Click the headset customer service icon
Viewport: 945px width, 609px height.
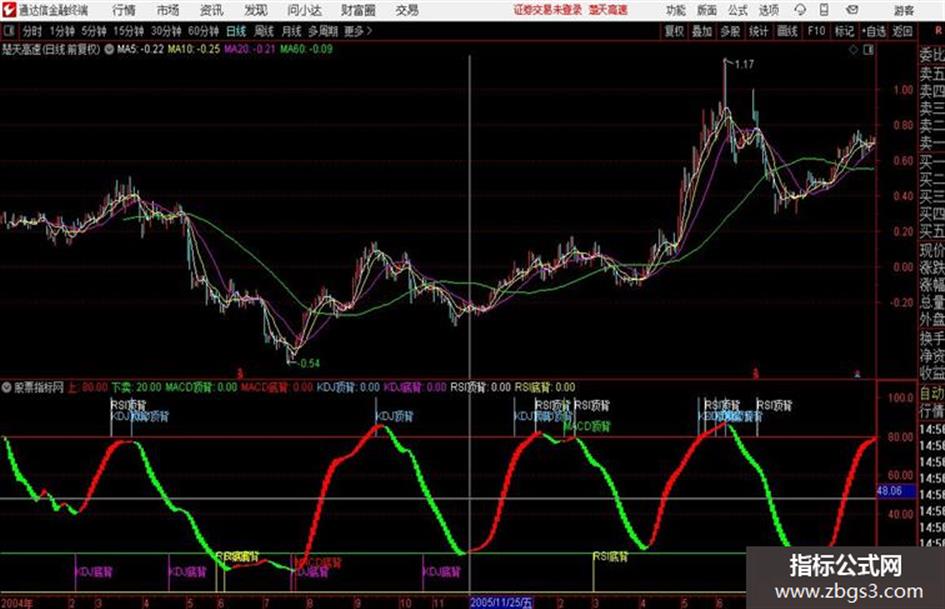pyautogui.click(x=800, y=10)
